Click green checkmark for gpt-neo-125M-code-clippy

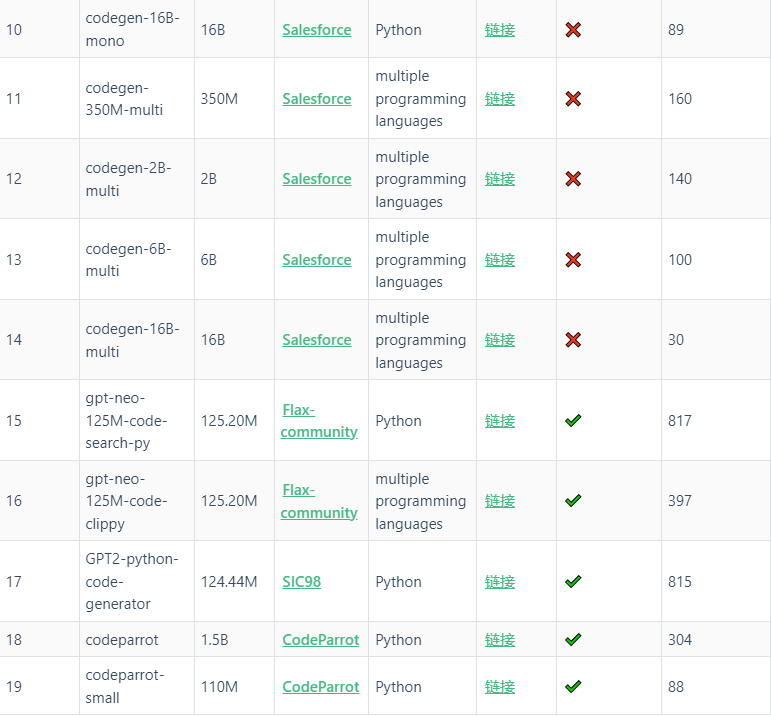click(573, 501)
